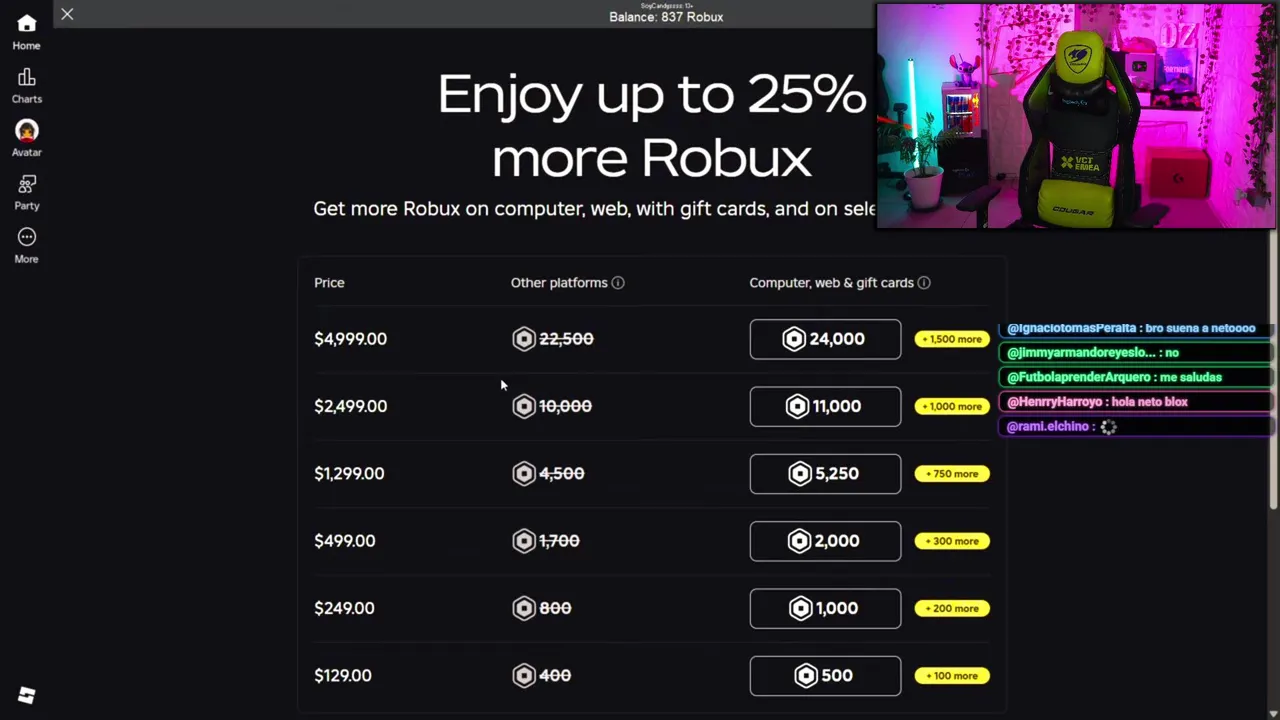Show info for Computer, web & gift cards
The width and height of the screenshot is (1280, 720).
(924, 283)
